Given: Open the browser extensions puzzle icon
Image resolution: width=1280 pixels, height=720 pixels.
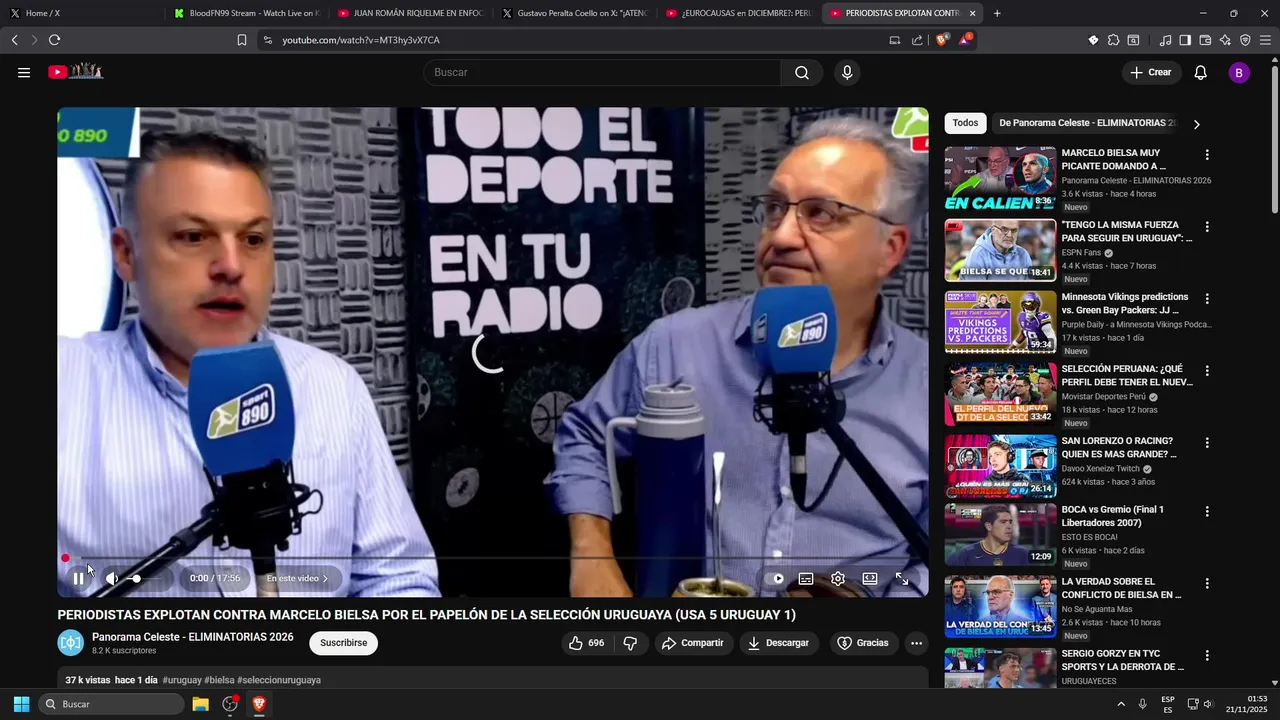Looking at the screenshot, I should click(1113, 40).
